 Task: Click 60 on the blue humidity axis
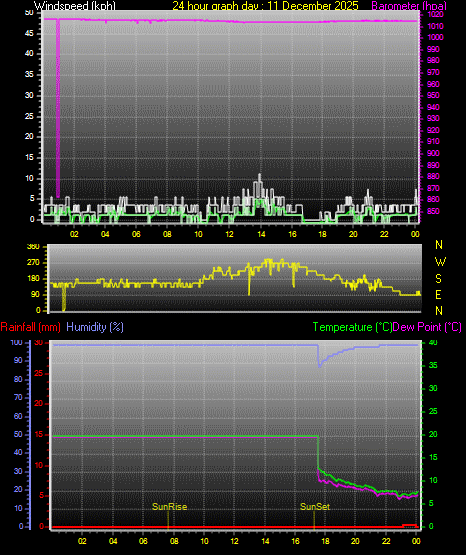tap(18, 417)
